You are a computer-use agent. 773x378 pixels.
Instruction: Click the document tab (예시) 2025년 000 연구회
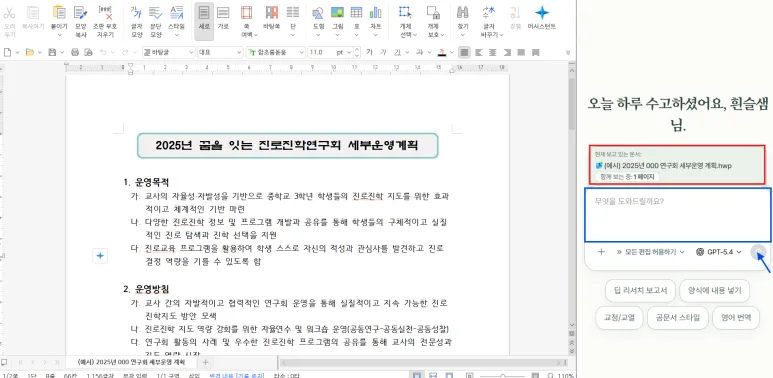pos(132,362)
